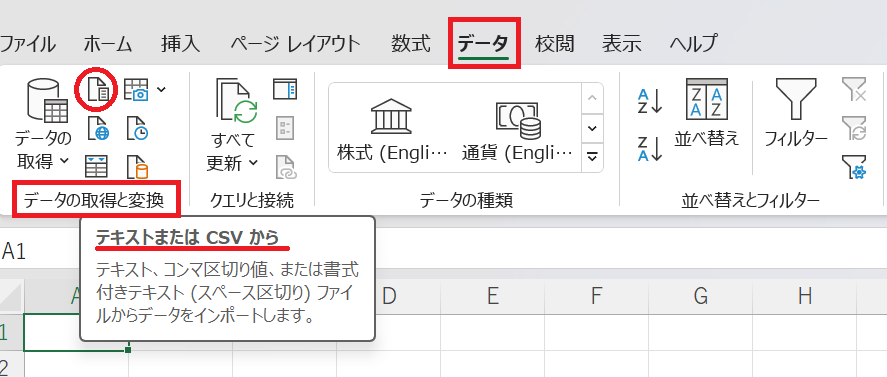Viewport: 887px width, 377px height.
Task: Click the Clear filter icon
Action: (854, 89)
